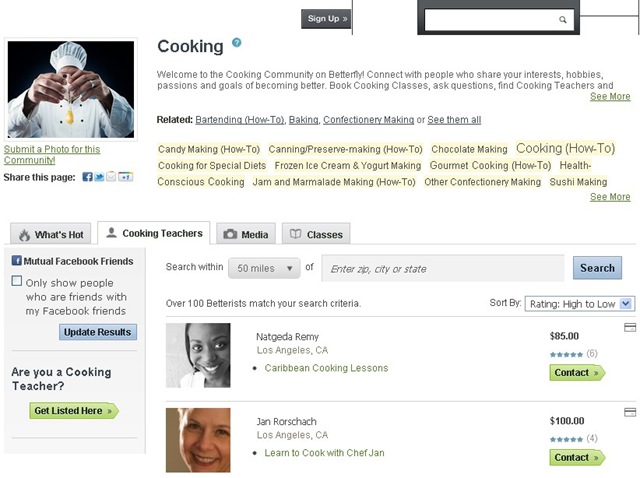This screenshot has height=478, width=640.
Task: Click the Google plus share icon
Action: pyautogui.click(x=125, y=177)
